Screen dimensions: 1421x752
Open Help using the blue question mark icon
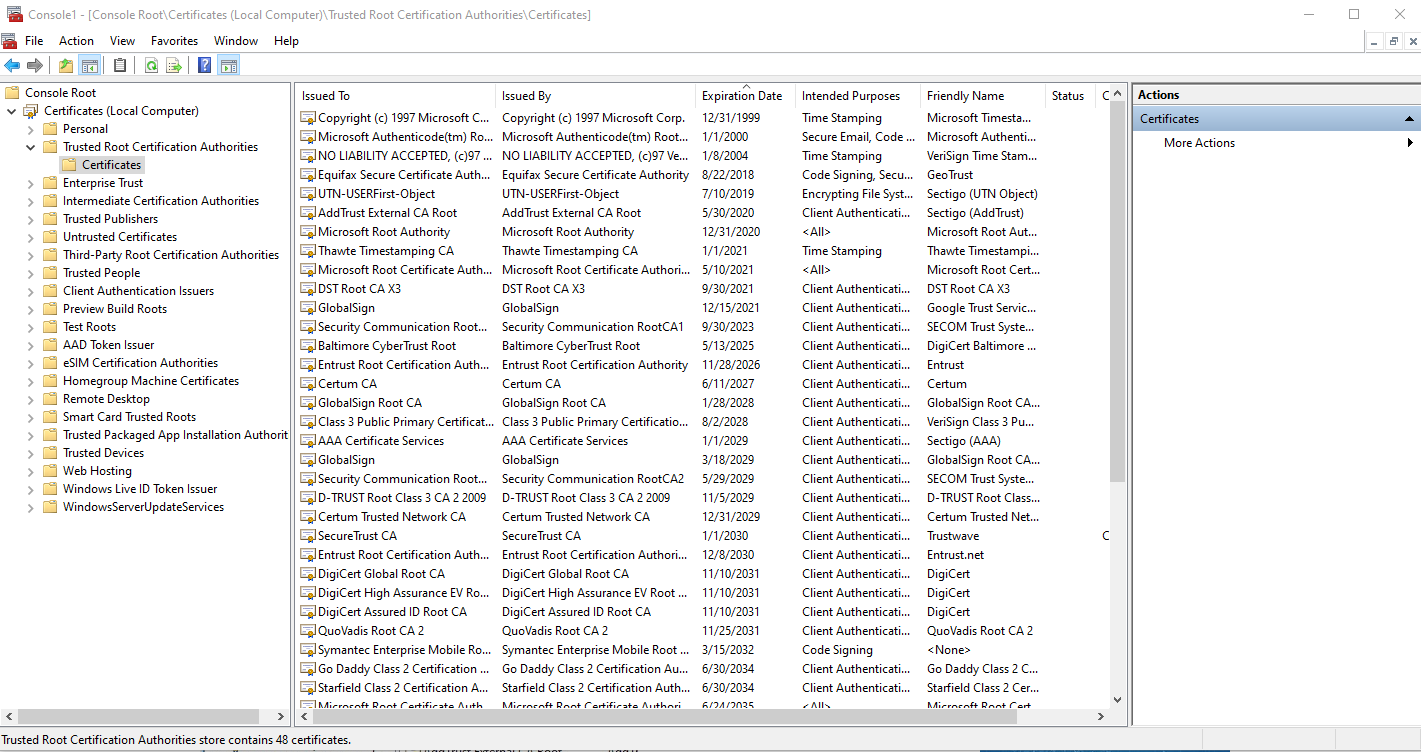pos(203,64)
